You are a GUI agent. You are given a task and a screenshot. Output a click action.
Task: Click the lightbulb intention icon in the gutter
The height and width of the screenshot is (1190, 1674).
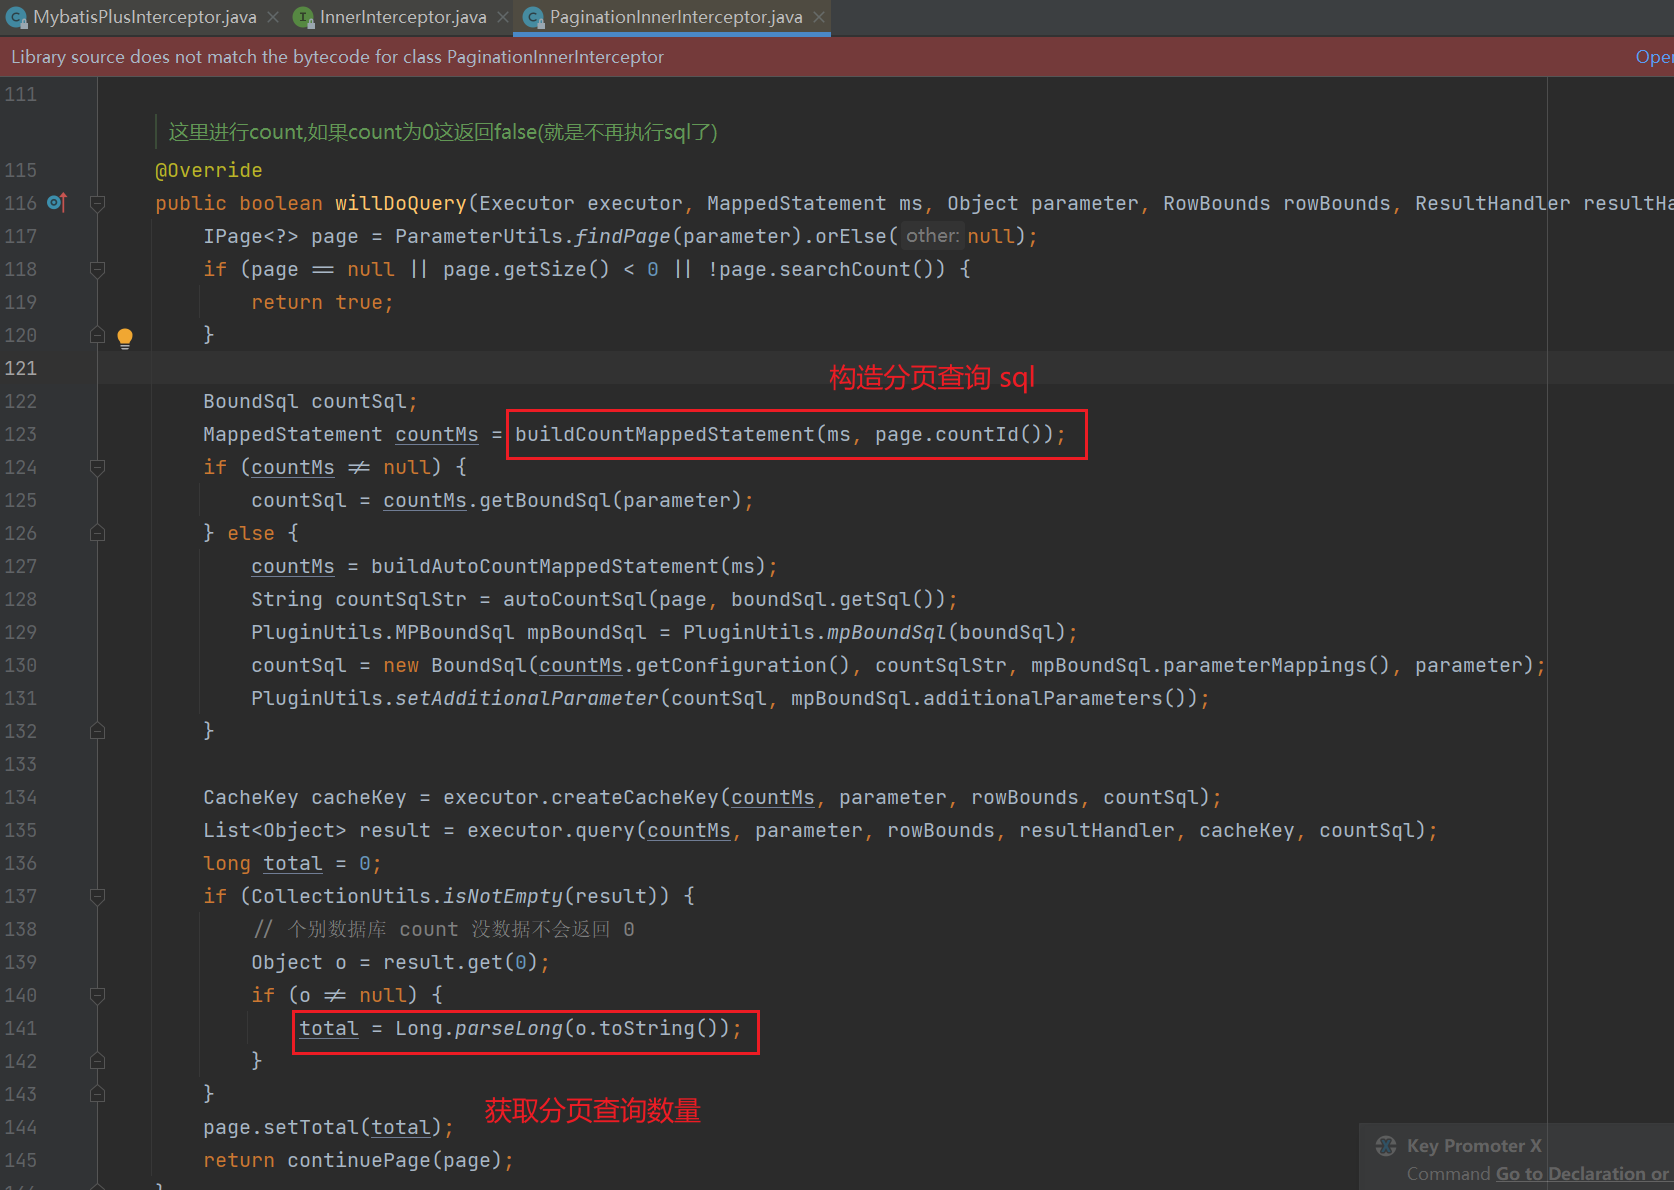(x=125, y=338)
